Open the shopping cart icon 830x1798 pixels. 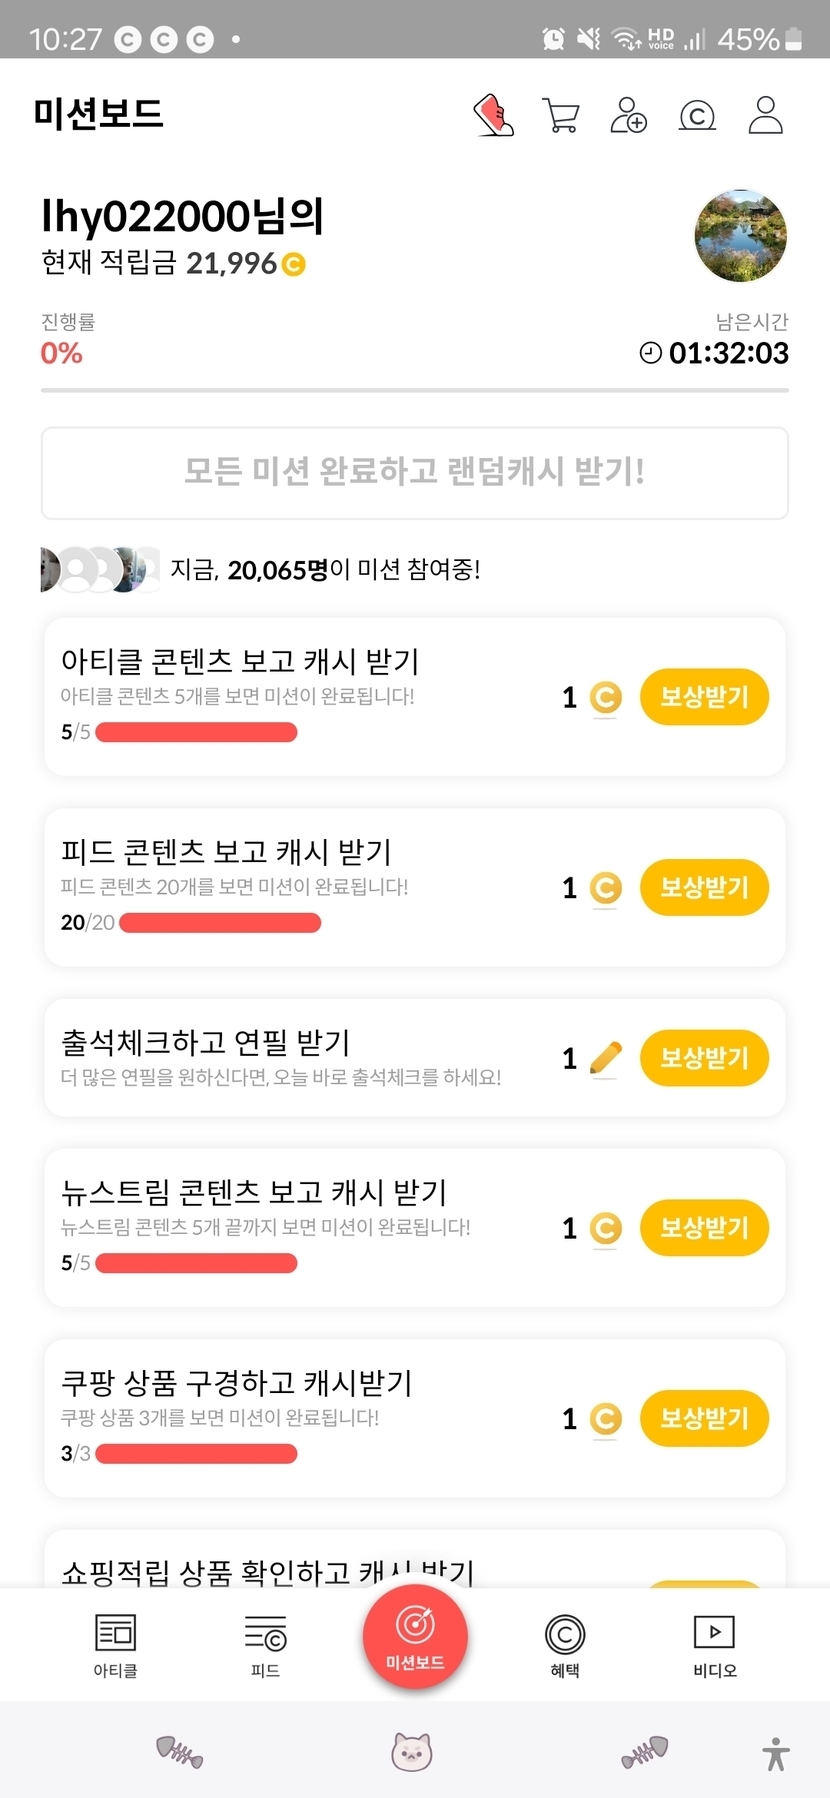pos(560,115)
